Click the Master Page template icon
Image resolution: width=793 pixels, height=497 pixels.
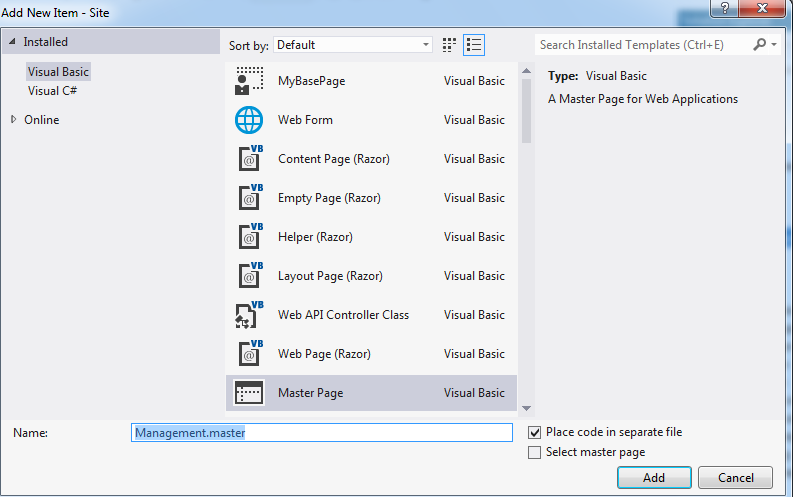249,393
